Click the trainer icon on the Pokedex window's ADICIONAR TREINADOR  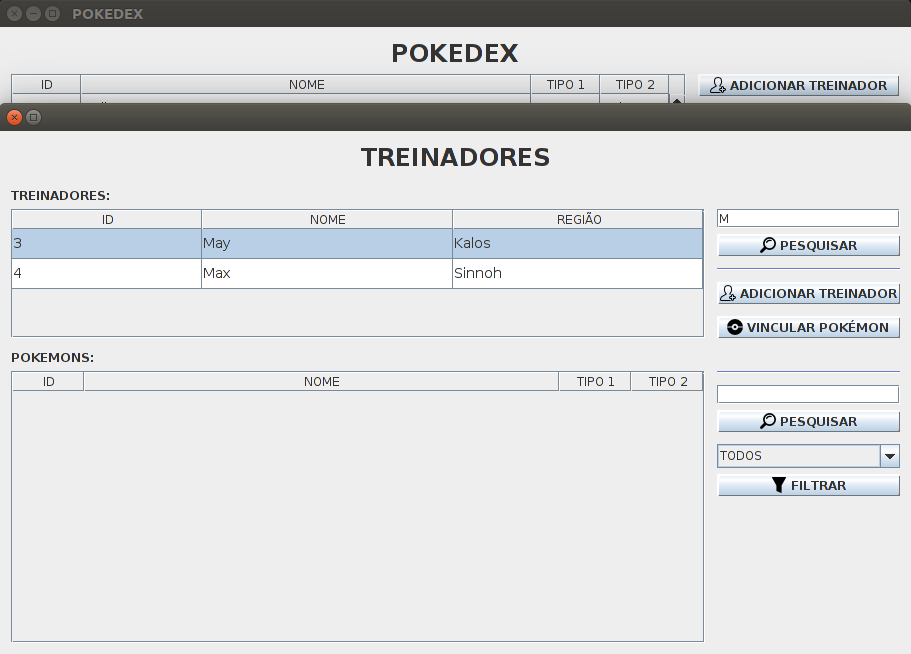coord(716,85)
